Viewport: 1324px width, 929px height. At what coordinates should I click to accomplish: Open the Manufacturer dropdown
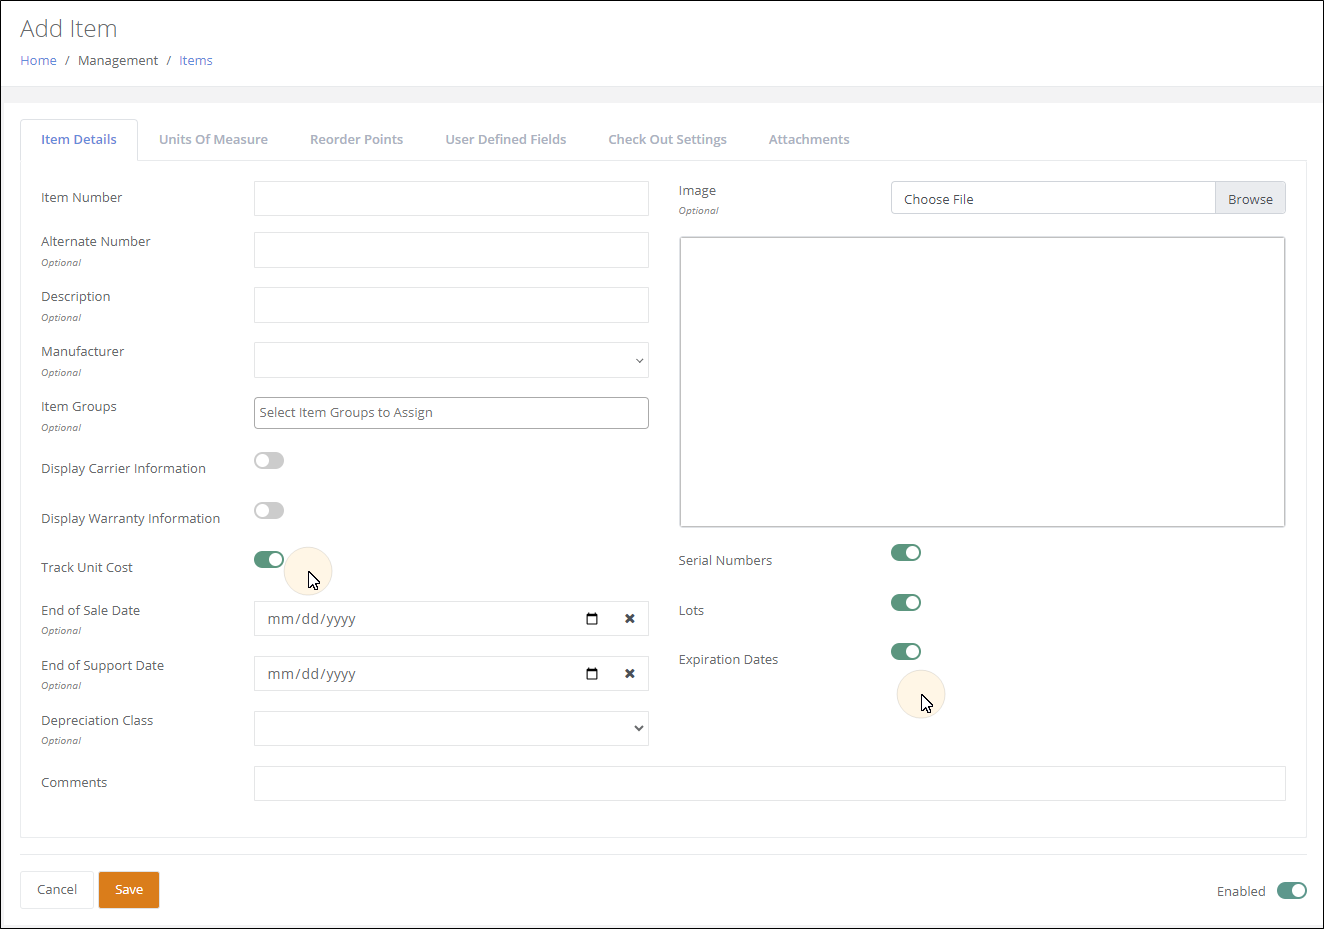[451, 360]
